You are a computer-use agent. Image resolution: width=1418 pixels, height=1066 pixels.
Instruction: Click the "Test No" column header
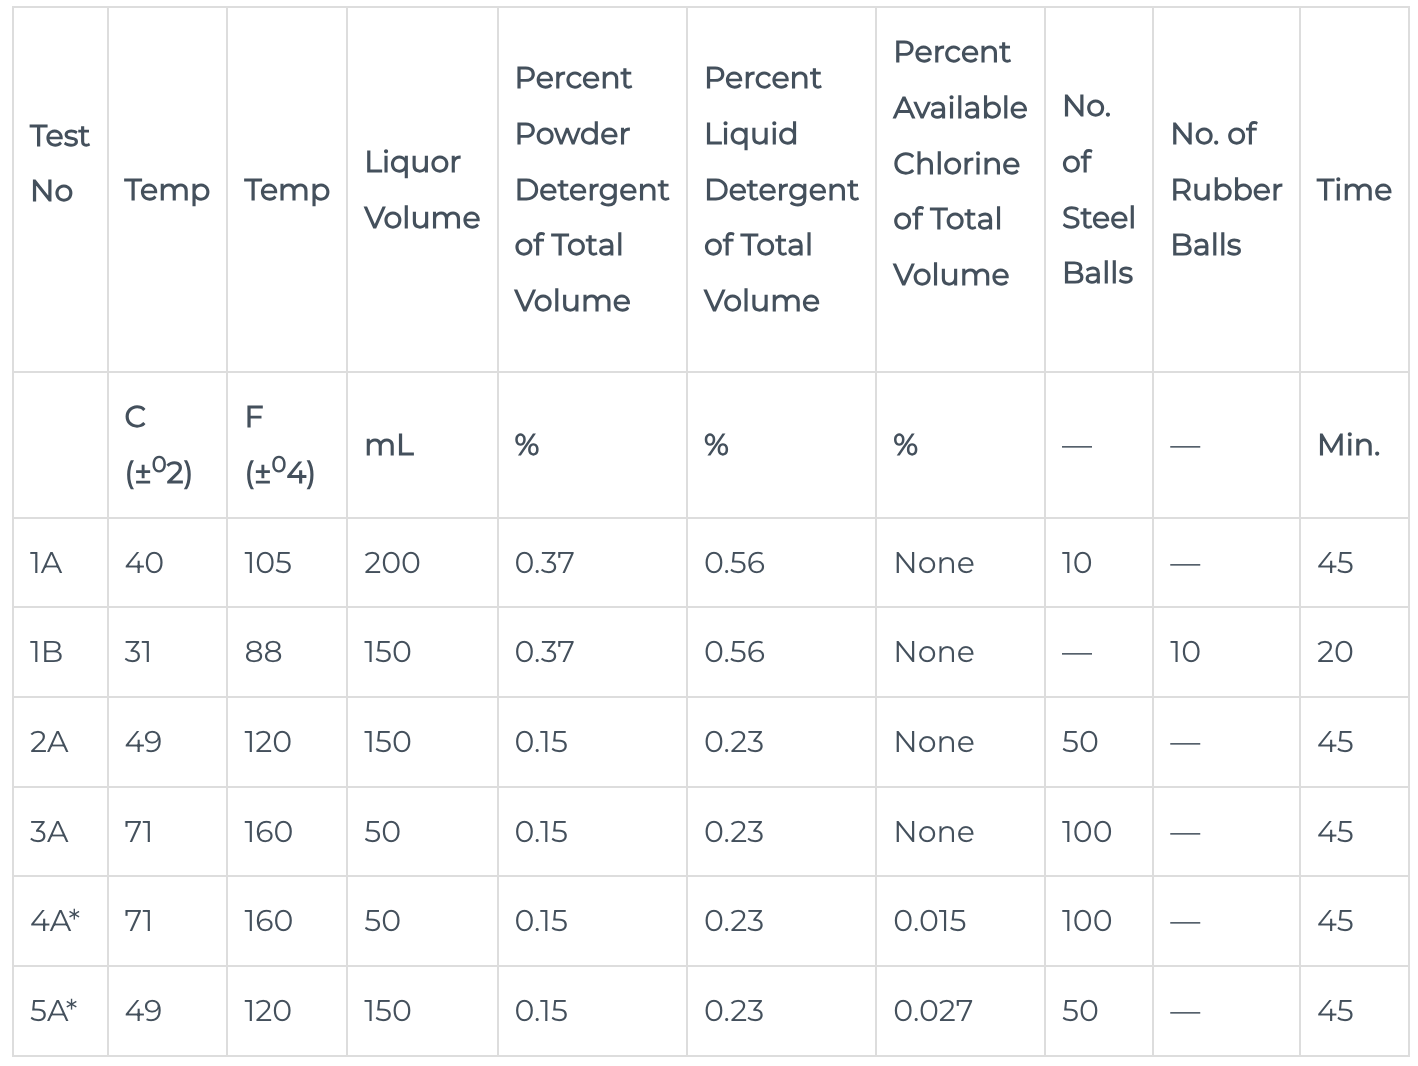59,163
